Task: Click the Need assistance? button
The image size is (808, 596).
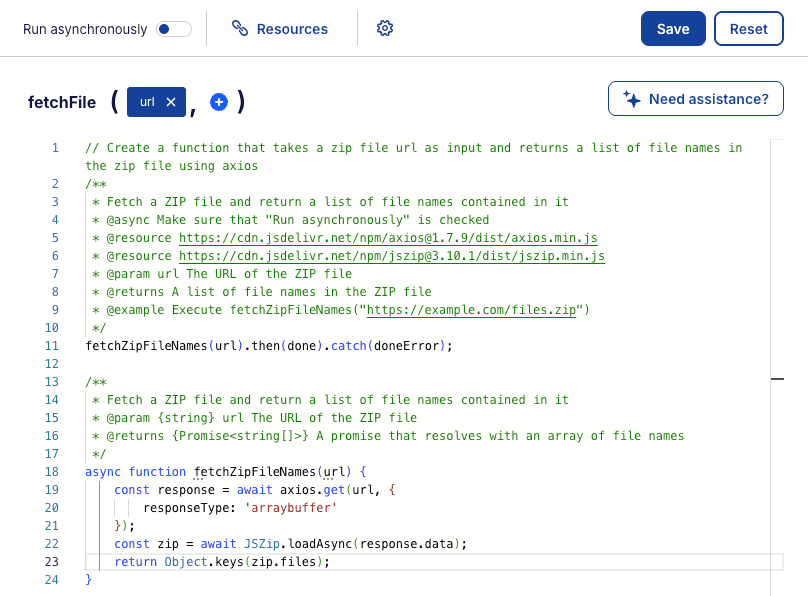Action: (695, 99)
